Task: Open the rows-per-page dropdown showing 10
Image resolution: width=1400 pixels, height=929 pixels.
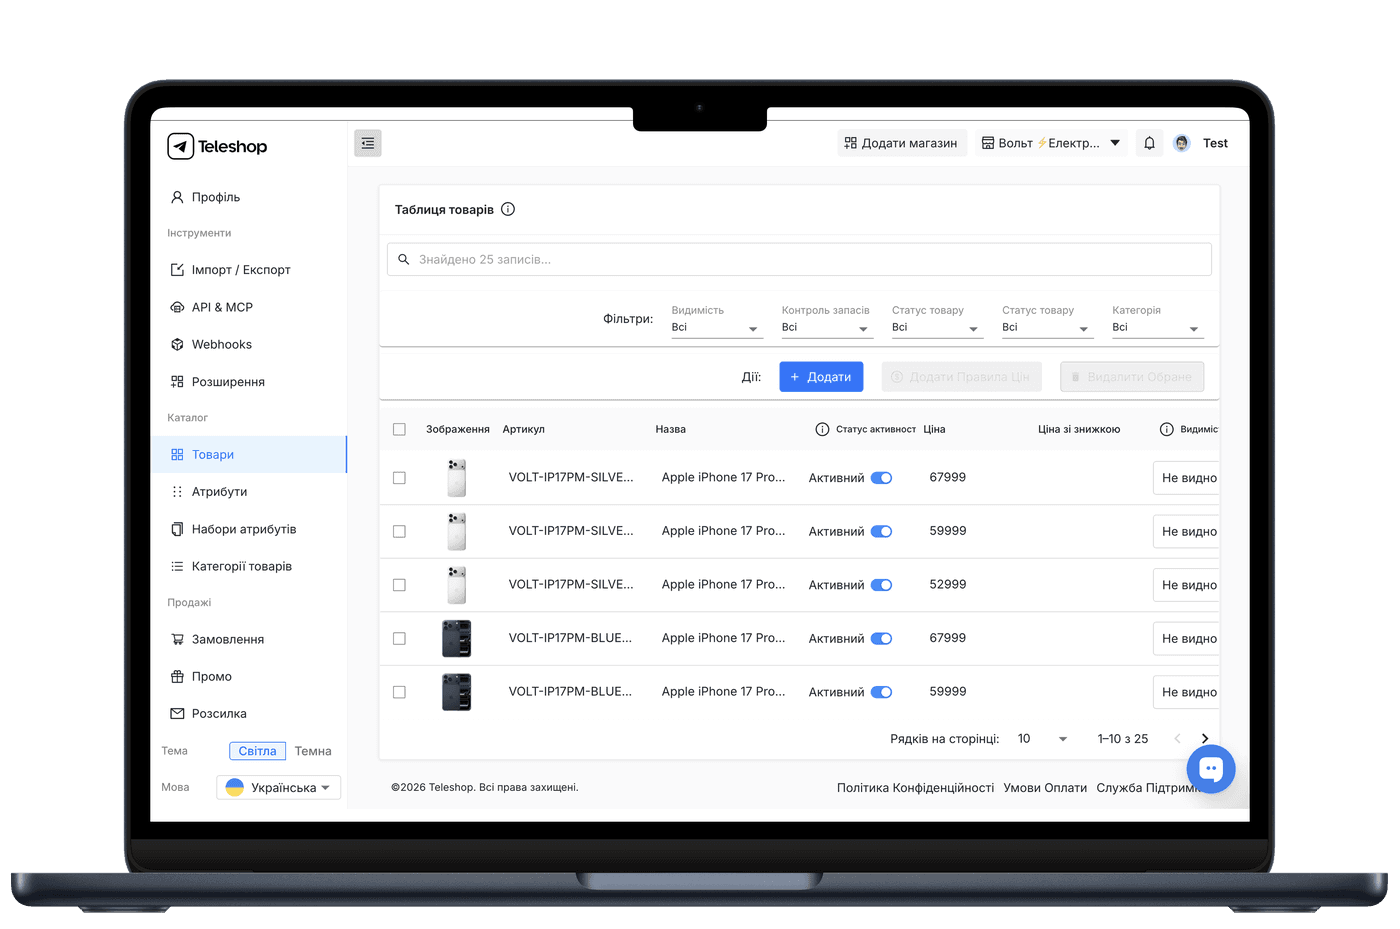Action: pyautogui.click(x=1043, y=739)
